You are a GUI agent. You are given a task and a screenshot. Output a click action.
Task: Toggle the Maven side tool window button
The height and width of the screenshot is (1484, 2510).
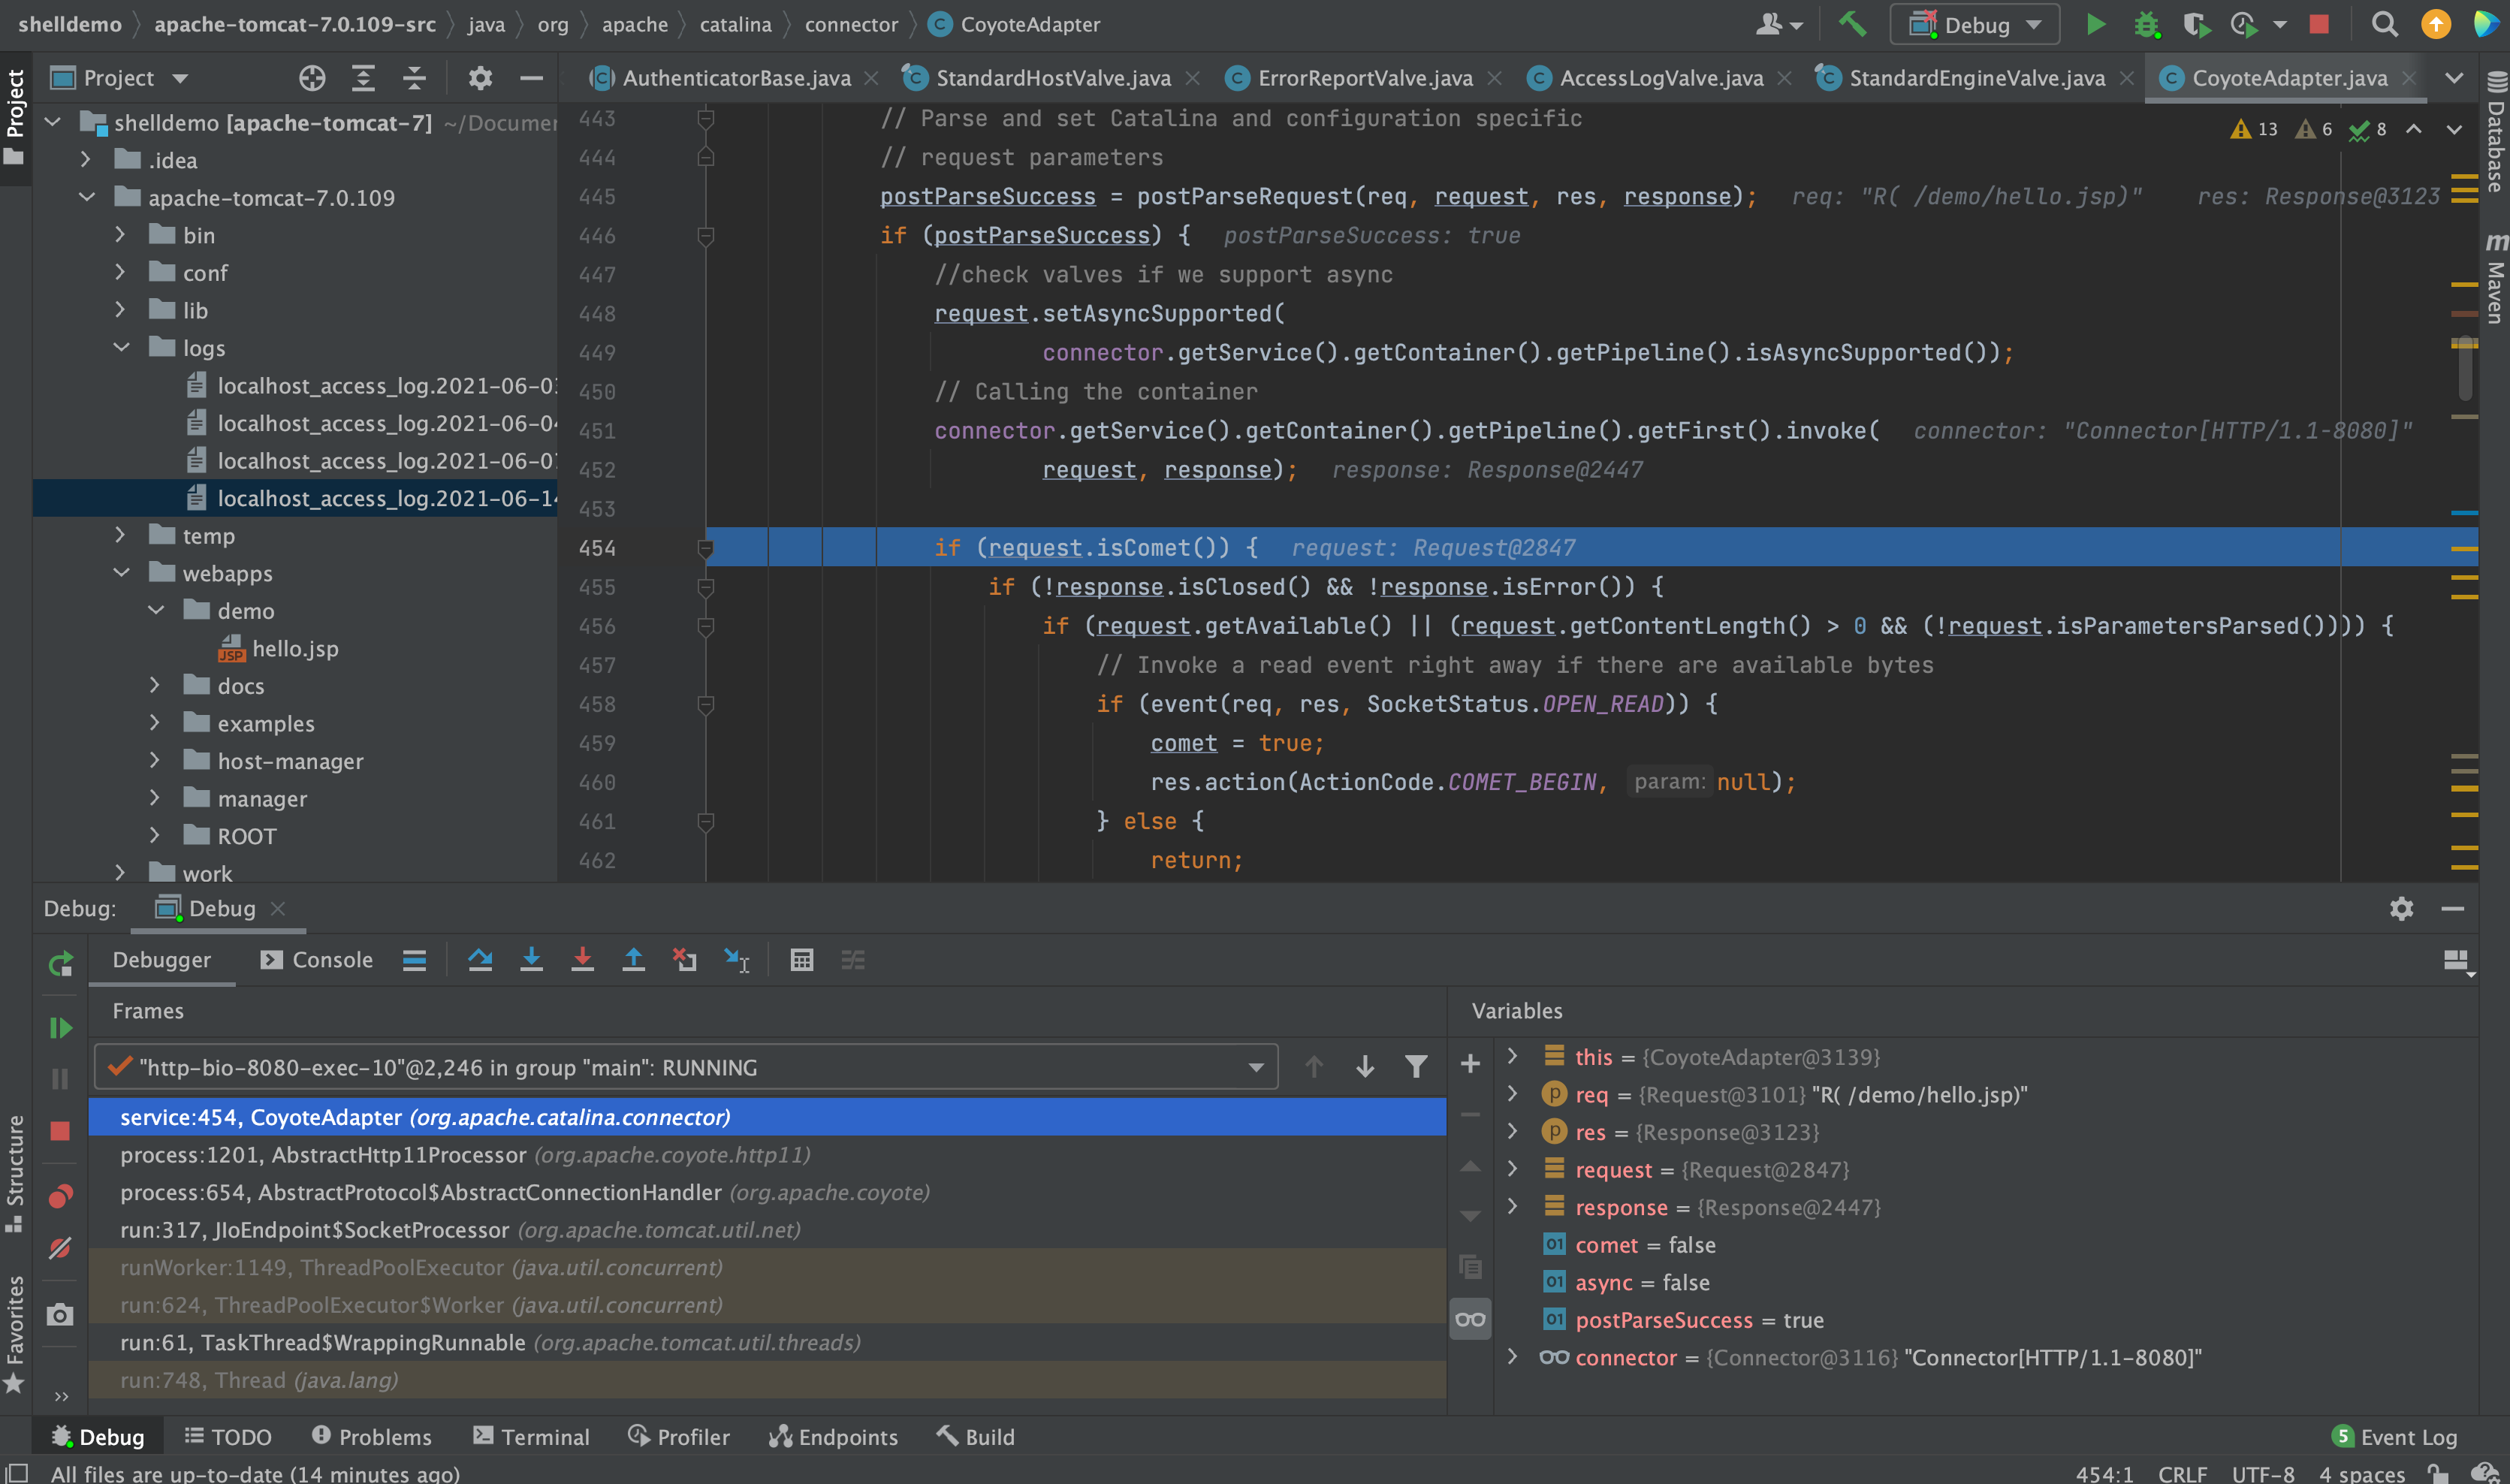point(2495,278)
